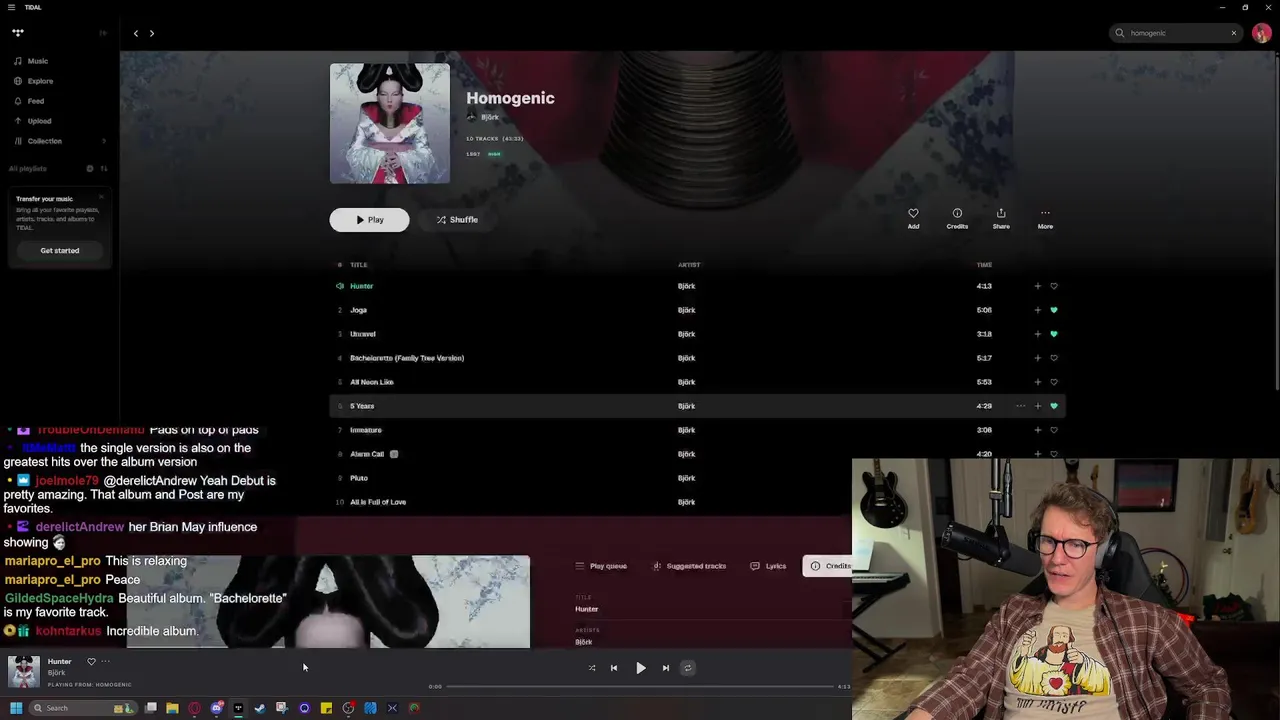Toggle repeat in the player controls
Viewport: 1280px width, 720px height.
687,668
